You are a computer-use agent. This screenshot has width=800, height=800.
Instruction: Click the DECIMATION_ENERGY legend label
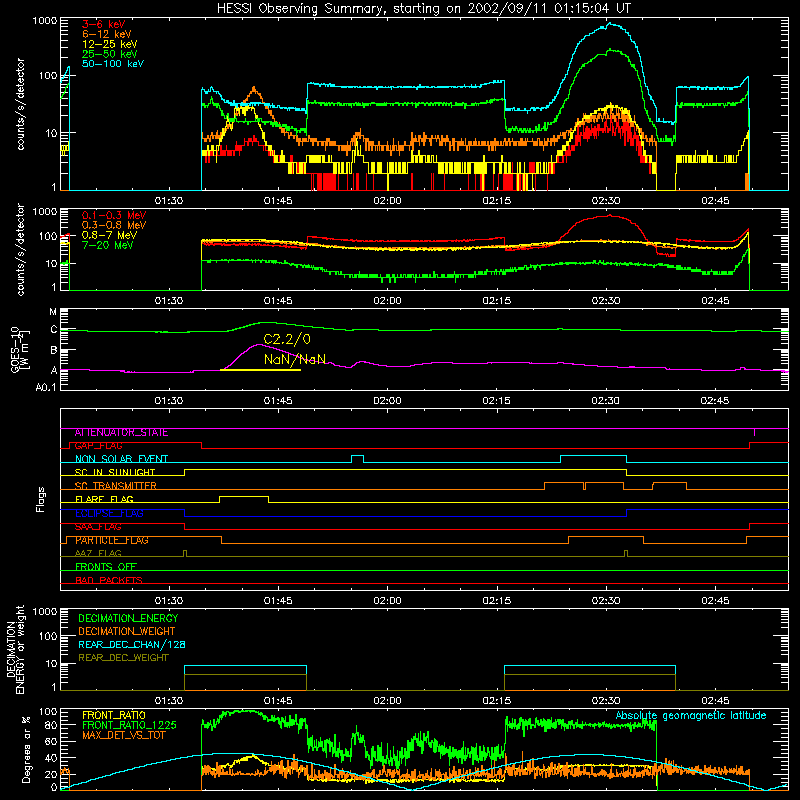[128, 618]
